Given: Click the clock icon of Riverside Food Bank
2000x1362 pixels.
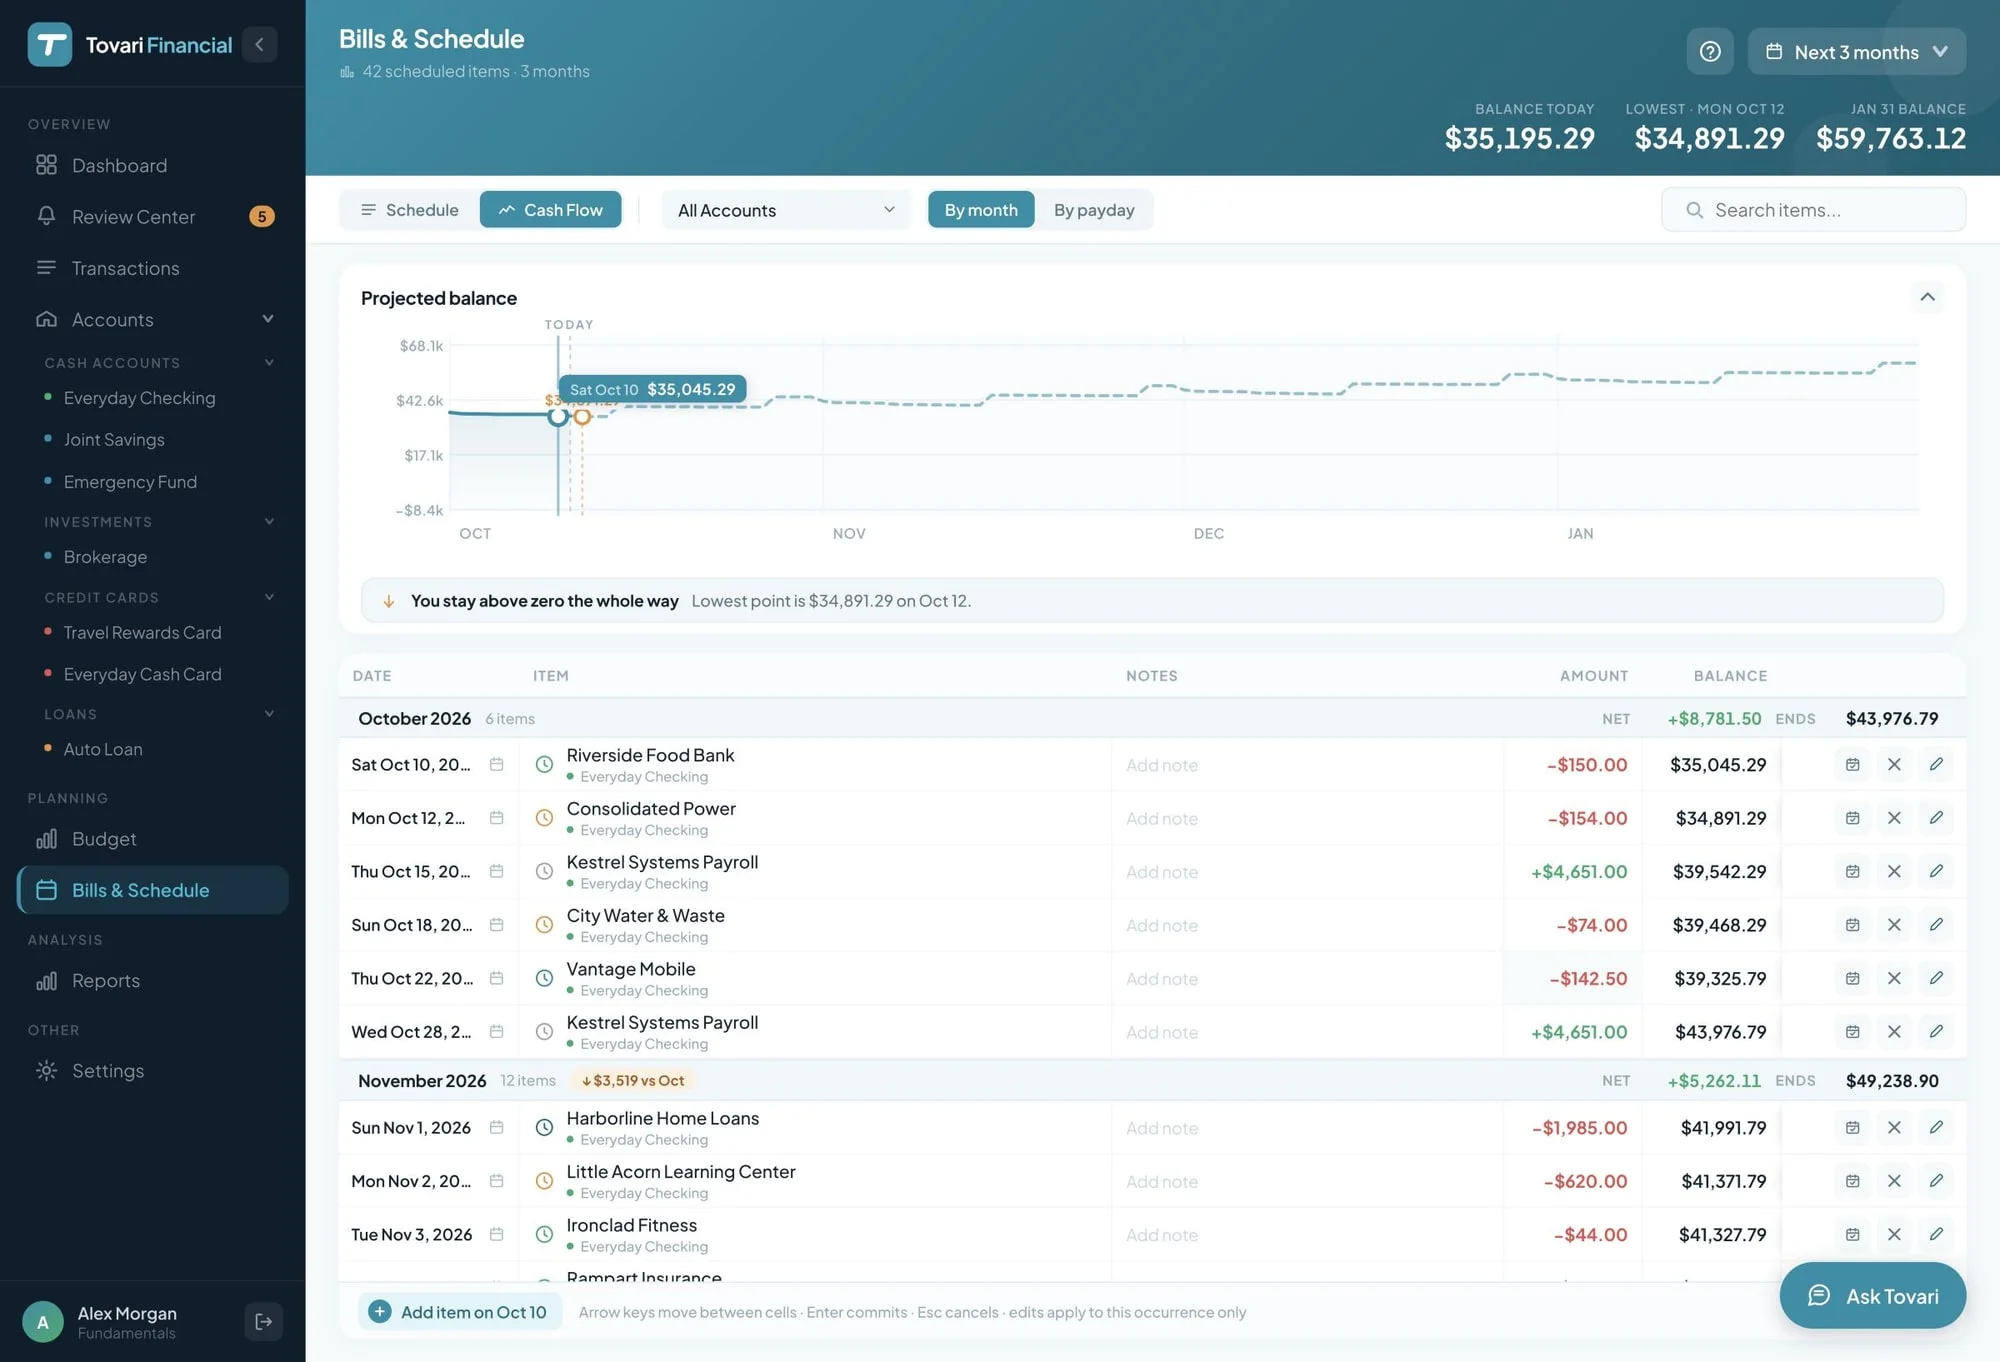Looking at the screenshot, I should pyautogui.click(x=544, y=765).
